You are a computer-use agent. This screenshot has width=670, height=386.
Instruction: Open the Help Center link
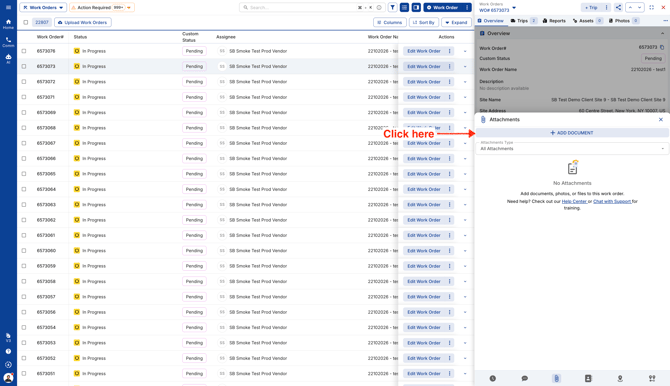click(574, 201)
